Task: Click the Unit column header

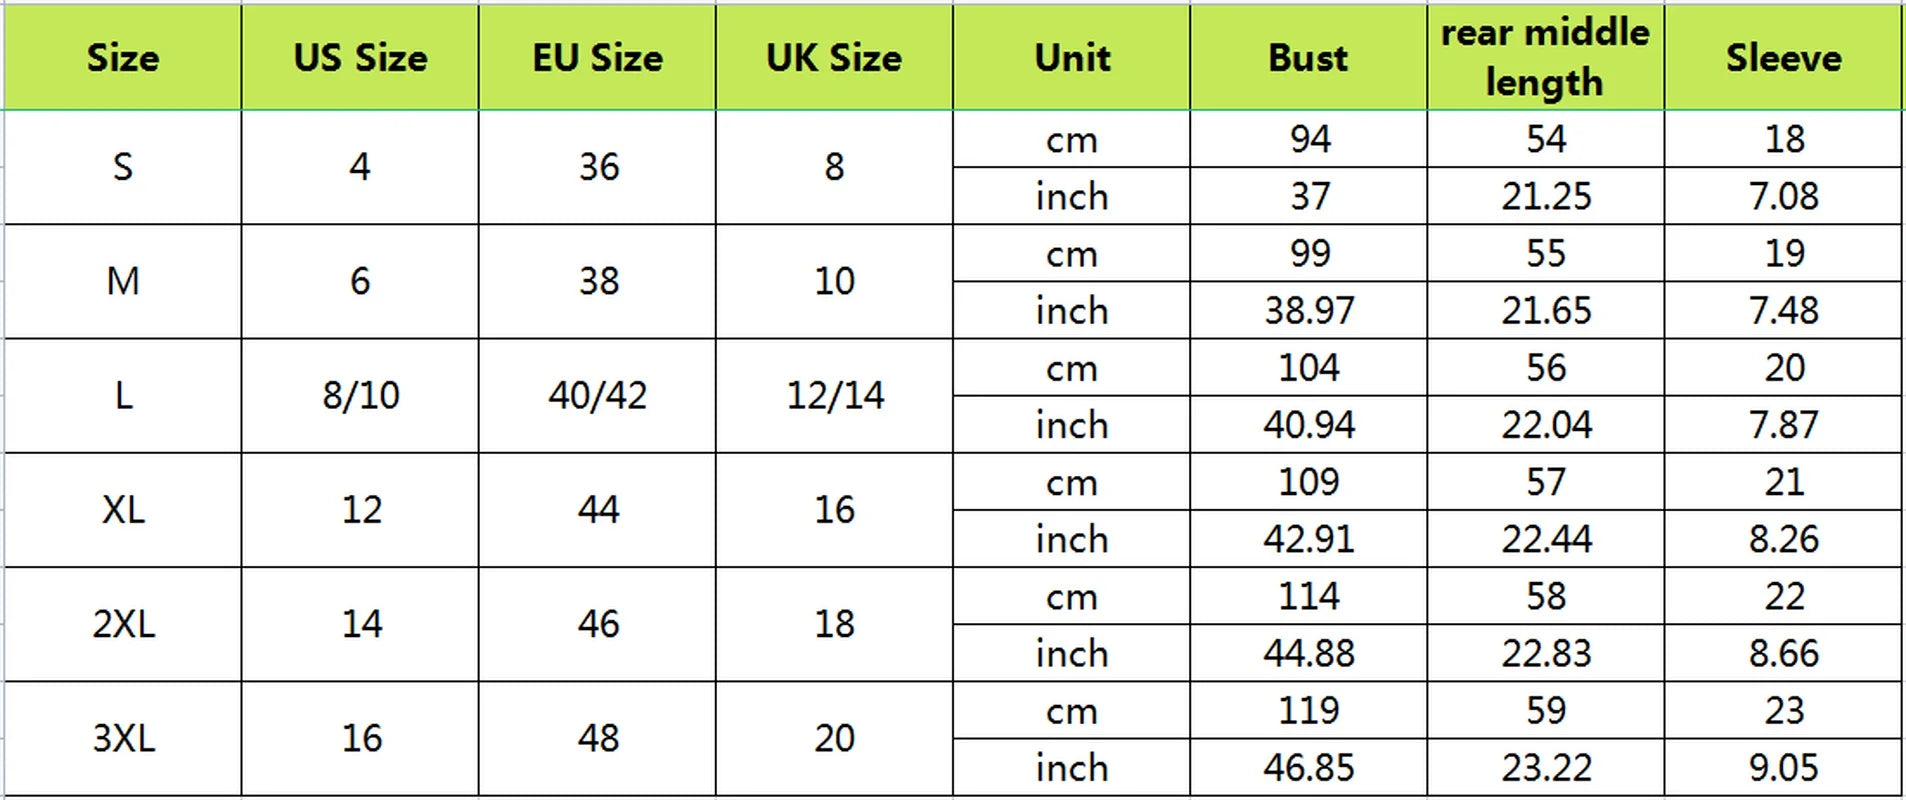Action: pyautogui.click(x=1072, y=57)
